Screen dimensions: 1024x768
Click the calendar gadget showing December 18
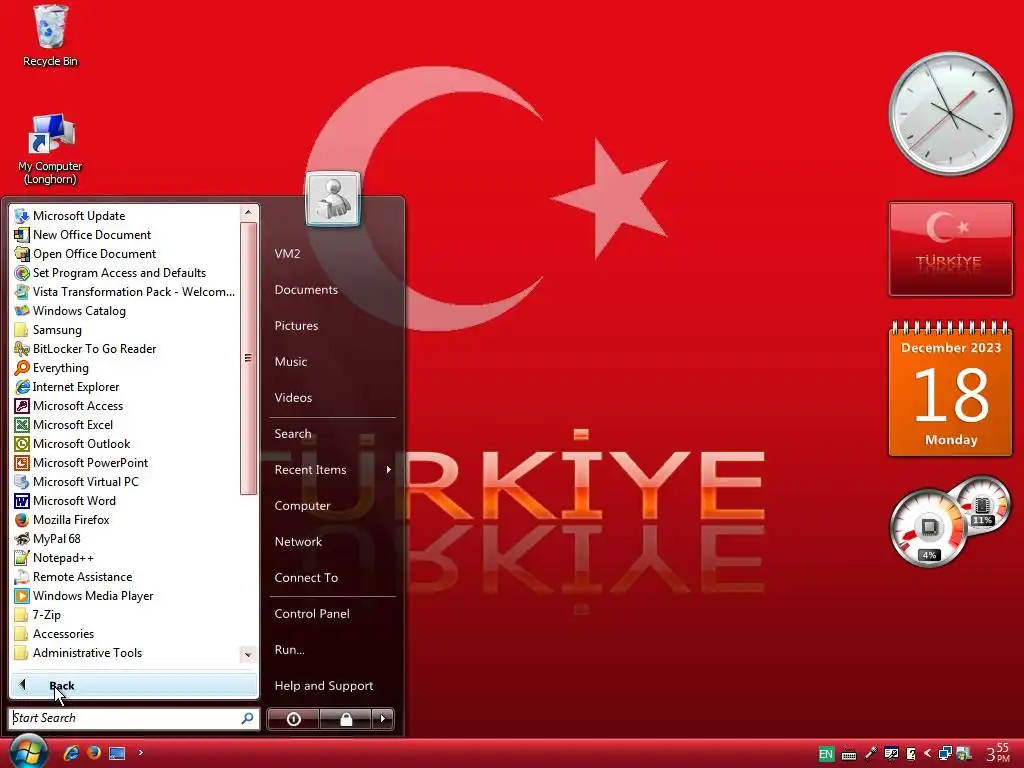[x=951, y=388]
